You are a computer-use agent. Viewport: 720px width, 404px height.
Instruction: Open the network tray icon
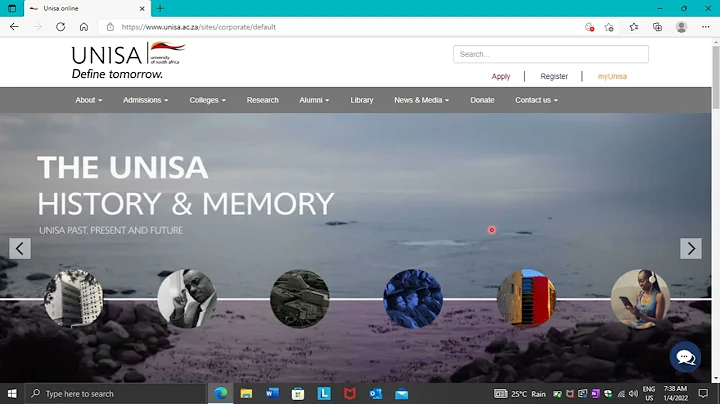click(621, 393)
